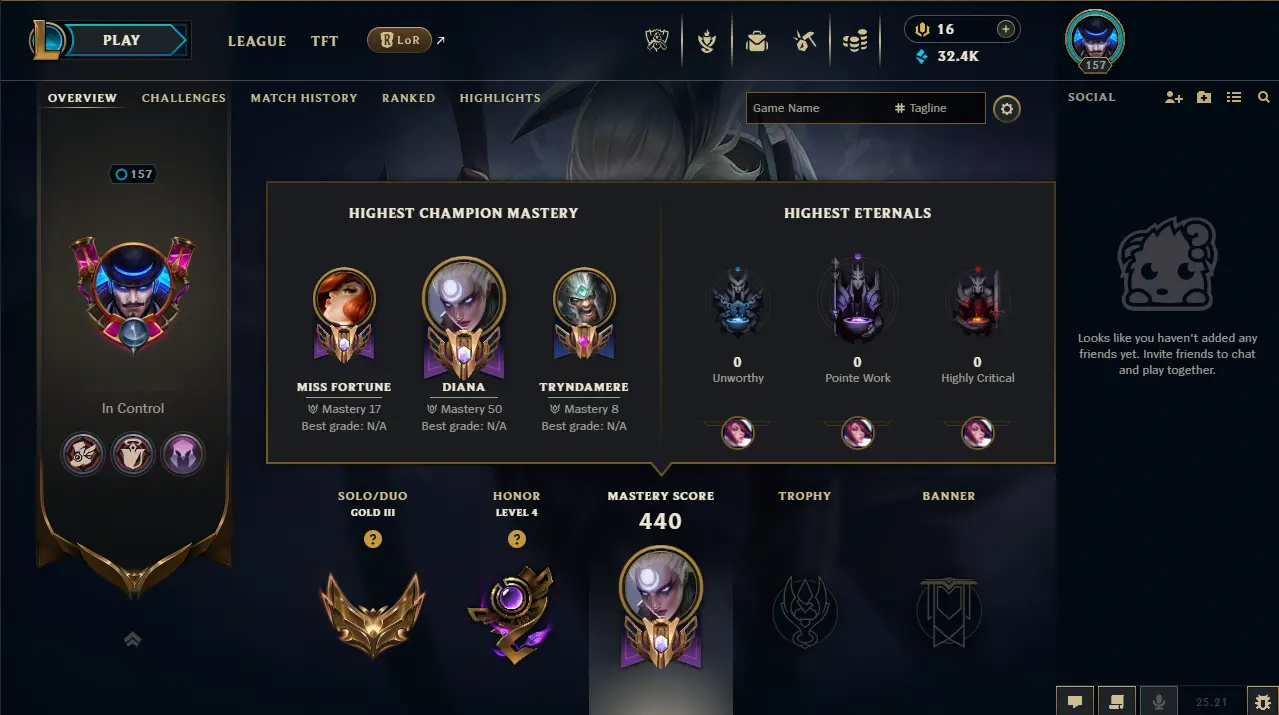Click the PLAY button
This screenshot has height=715, width=1279.
click(121, 40)
